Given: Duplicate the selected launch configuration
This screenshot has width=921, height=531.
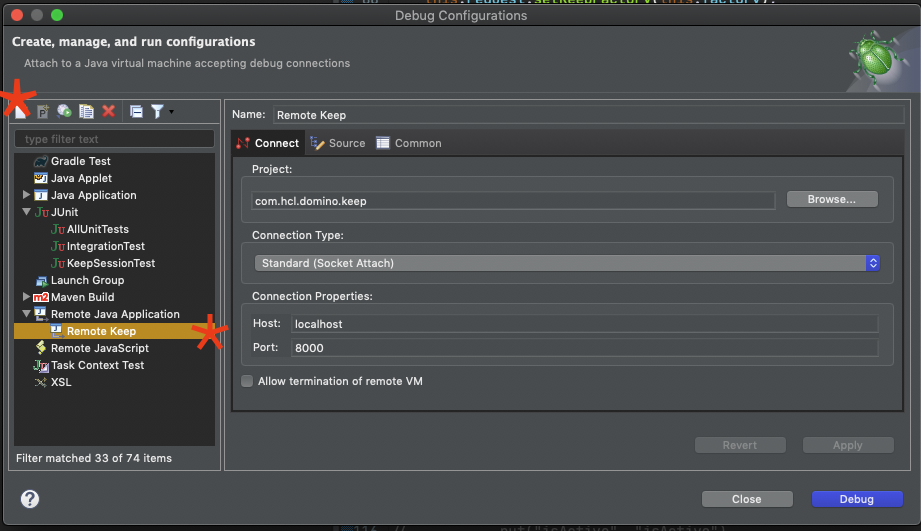Looking at the screenshot, I should pos(87,111).
